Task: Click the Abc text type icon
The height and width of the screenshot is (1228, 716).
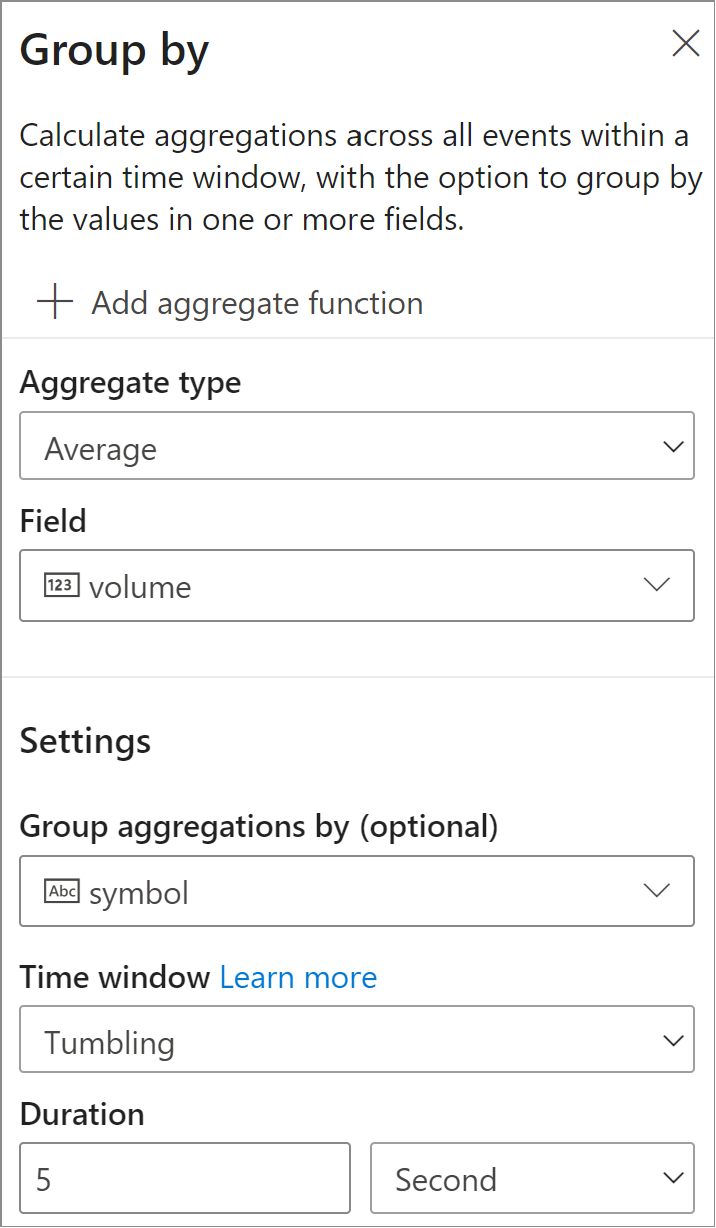Action: click(61, 891)
